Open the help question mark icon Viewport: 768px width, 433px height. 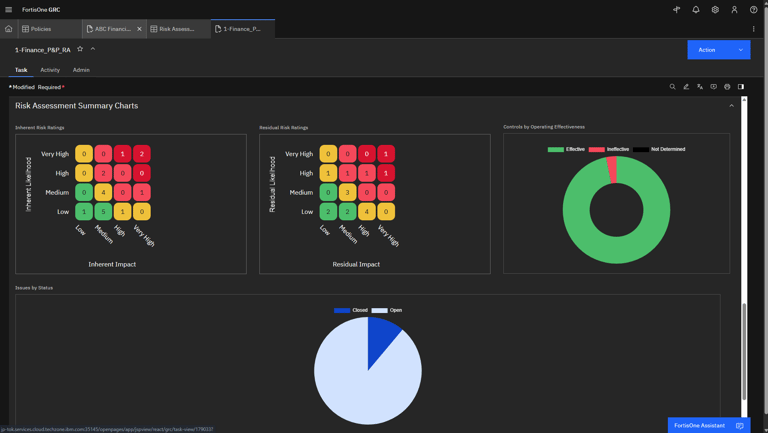pos(753,9)
